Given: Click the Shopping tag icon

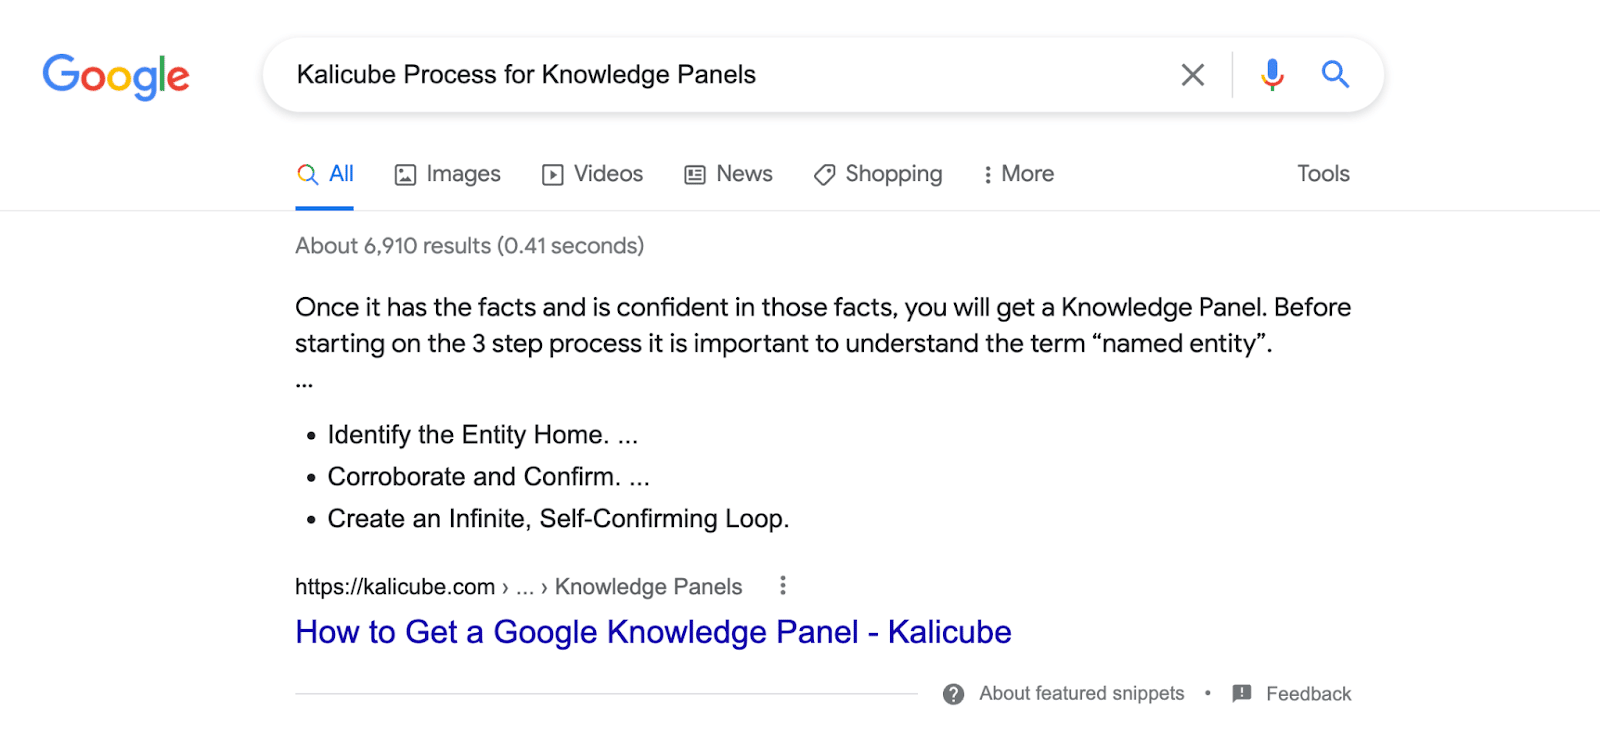Looking at the screenshot, I should [824, 175].
